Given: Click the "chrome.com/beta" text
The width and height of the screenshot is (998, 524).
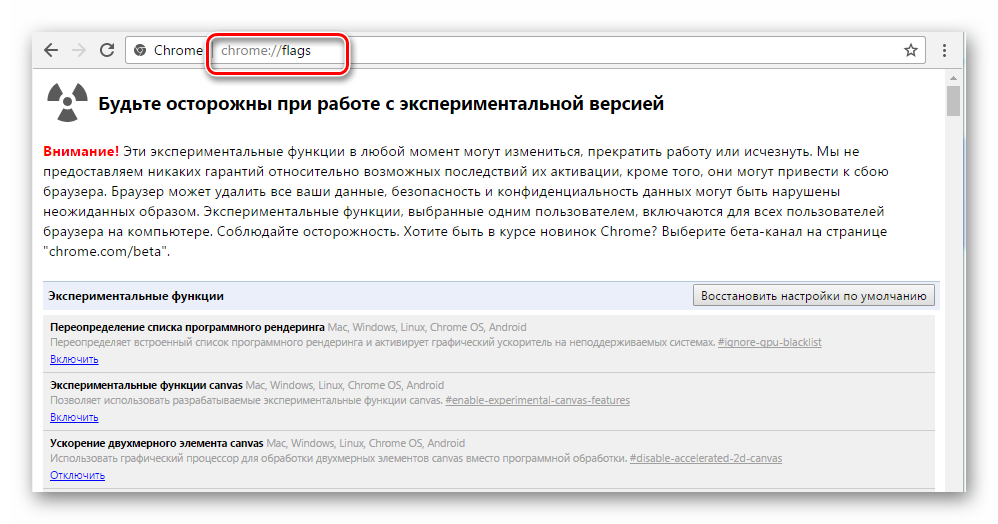Looking at the screenshot, I should click(106, 251).
